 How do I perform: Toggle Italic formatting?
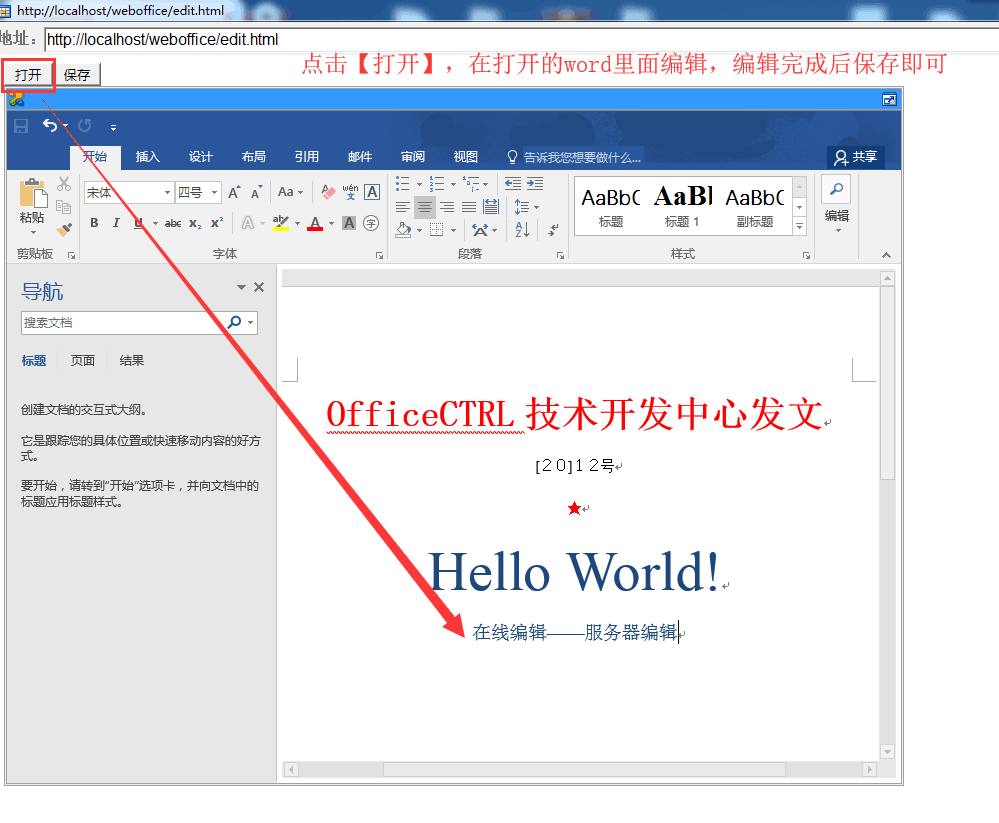pyautogui.click(x=116, y=223)
